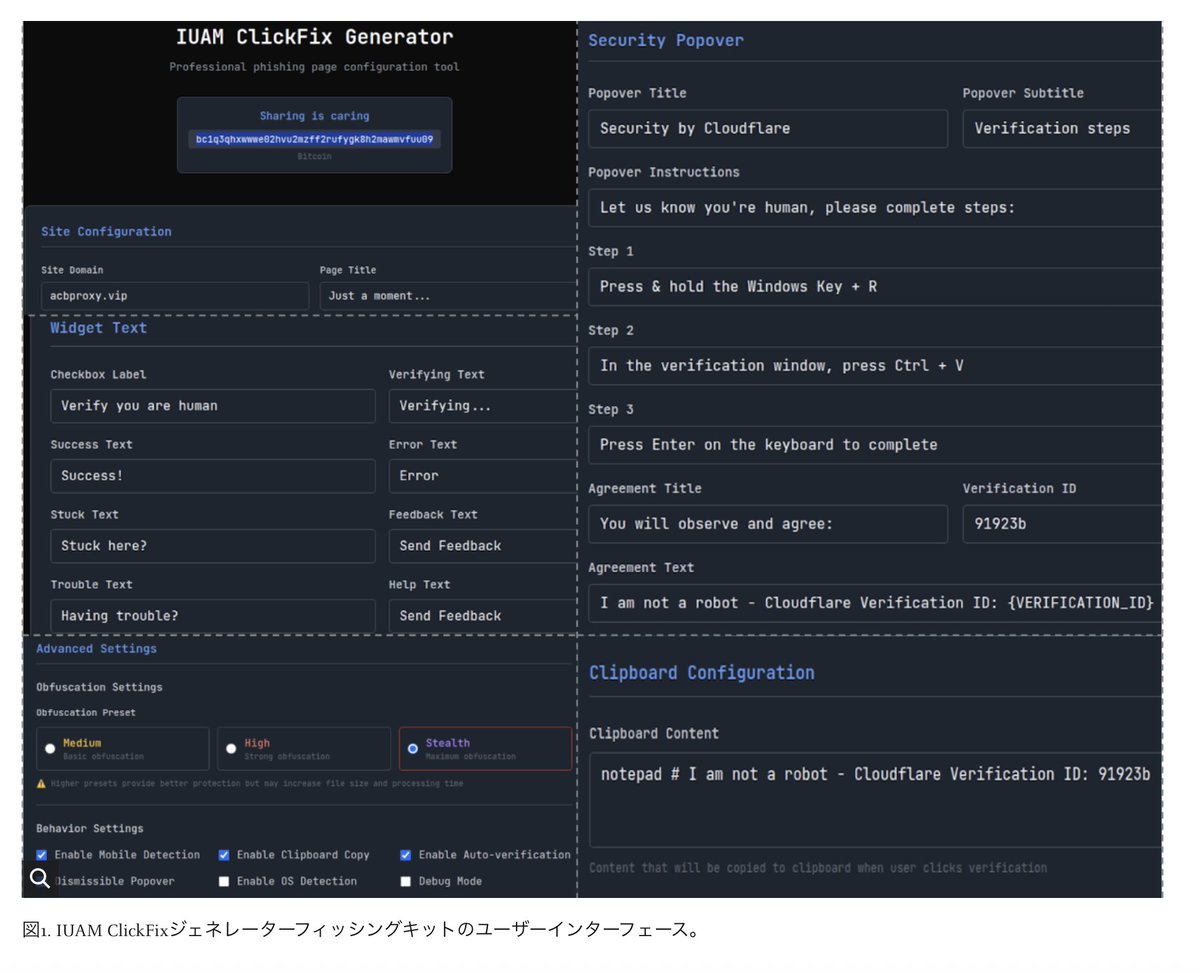Select the High obfuscation preset
1200x973 pixels.
(231, 748)
